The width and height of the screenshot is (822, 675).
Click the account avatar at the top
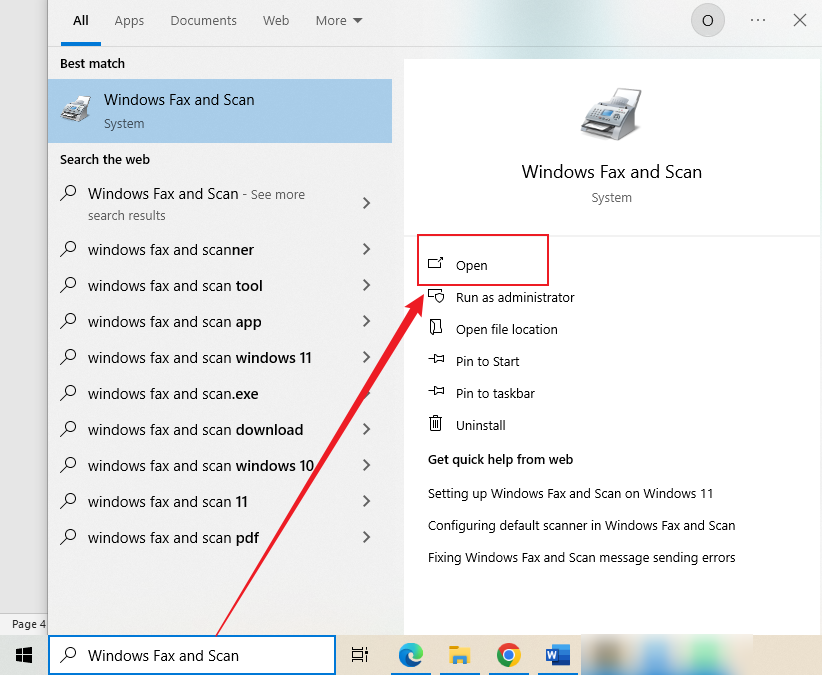coord(708,20)
